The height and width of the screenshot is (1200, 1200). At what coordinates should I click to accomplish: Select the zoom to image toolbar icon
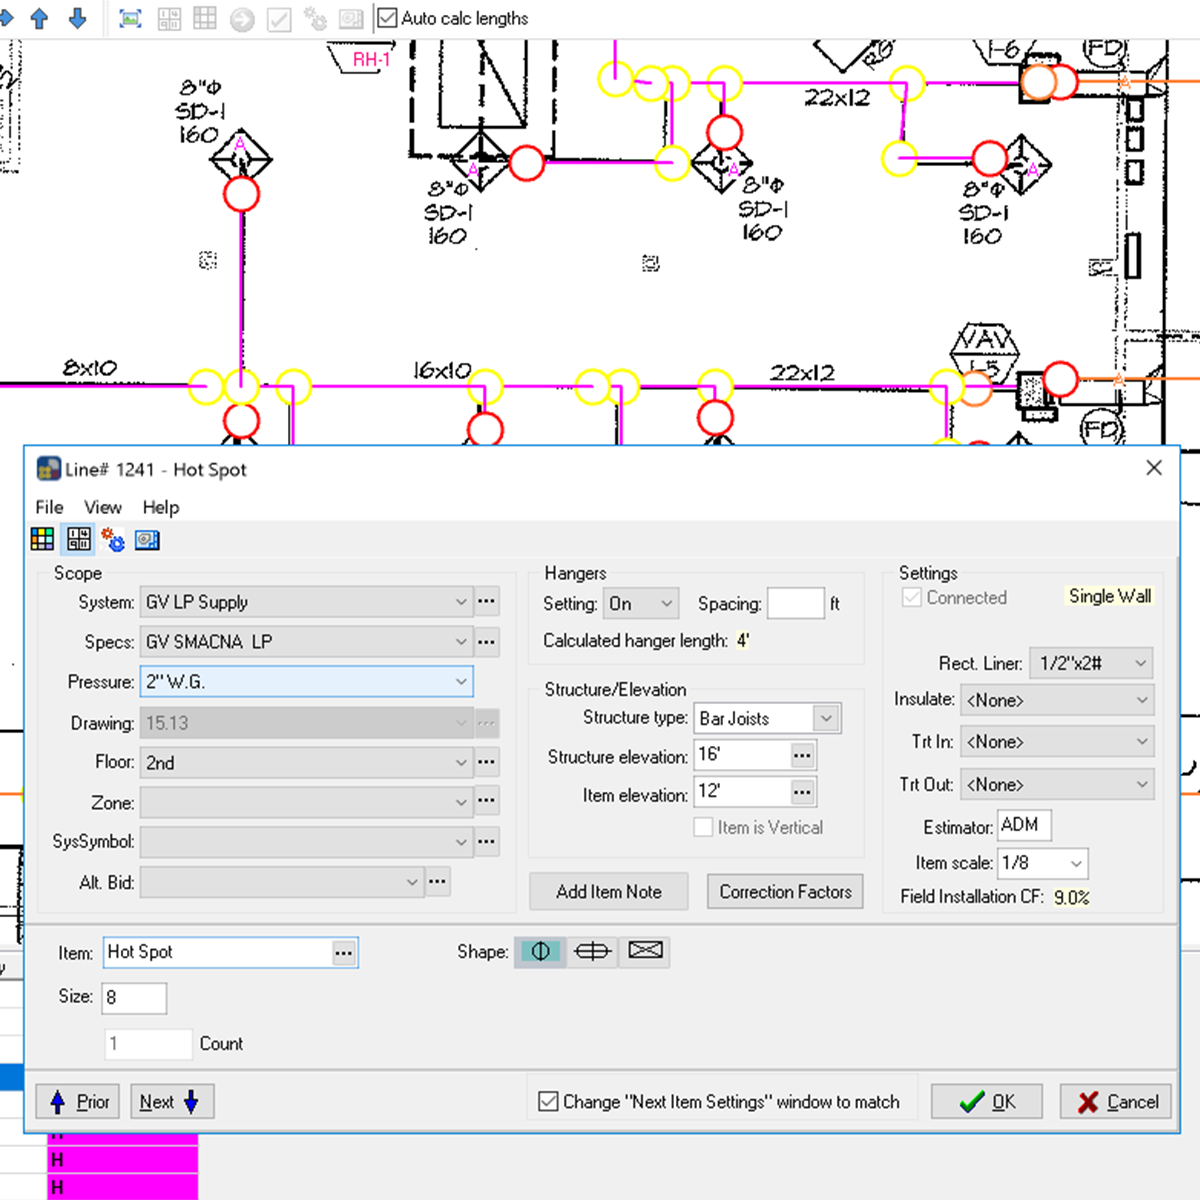[x=130, y=17]
